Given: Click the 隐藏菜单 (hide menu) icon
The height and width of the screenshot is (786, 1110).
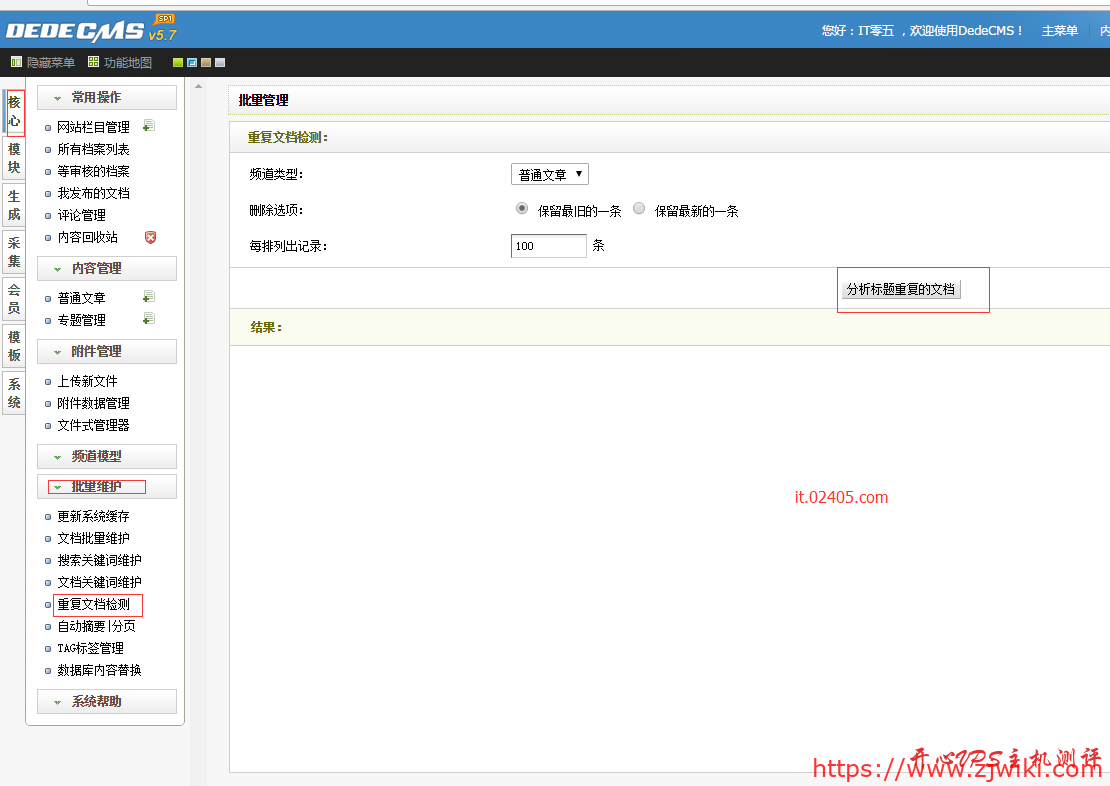Looking at the screenshot, I should point(16,63).
